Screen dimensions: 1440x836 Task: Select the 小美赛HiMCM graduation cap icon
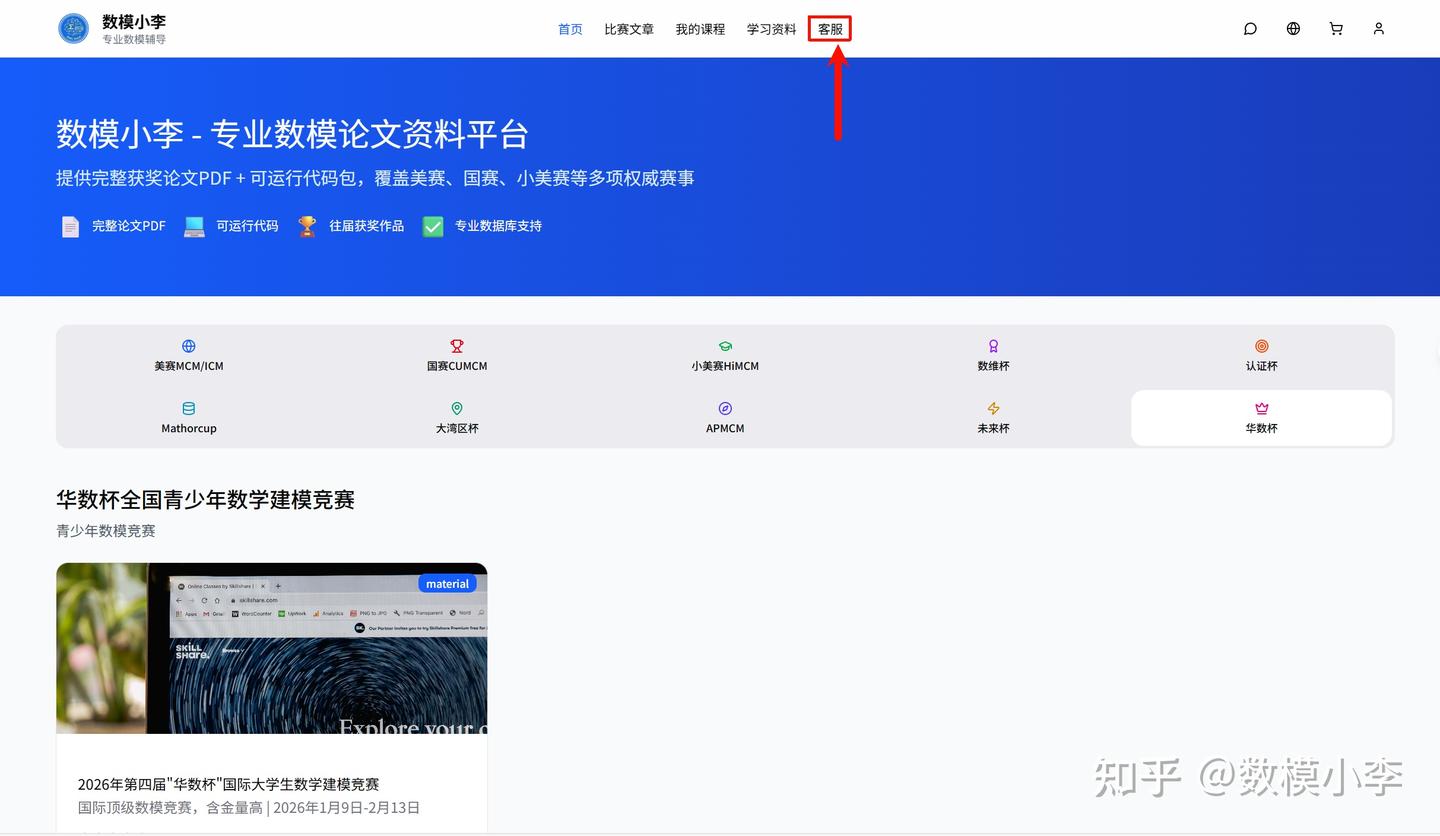725,346
